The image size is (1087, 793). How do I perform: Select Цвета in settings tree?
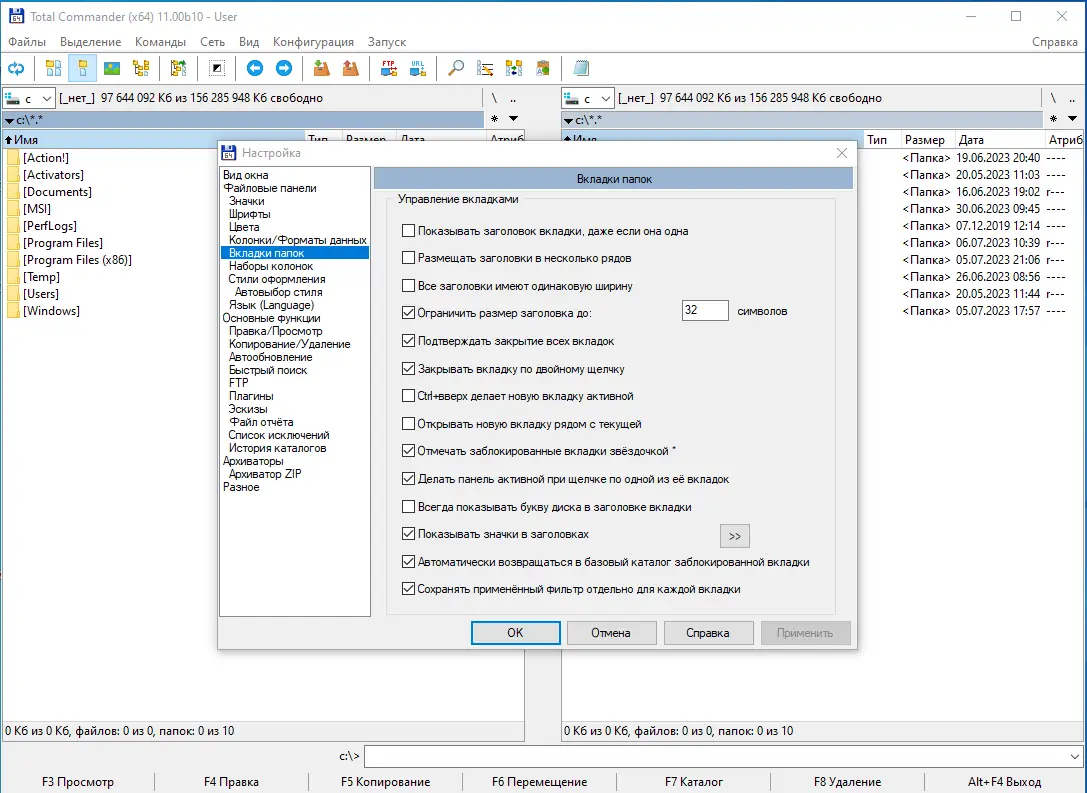244,227
